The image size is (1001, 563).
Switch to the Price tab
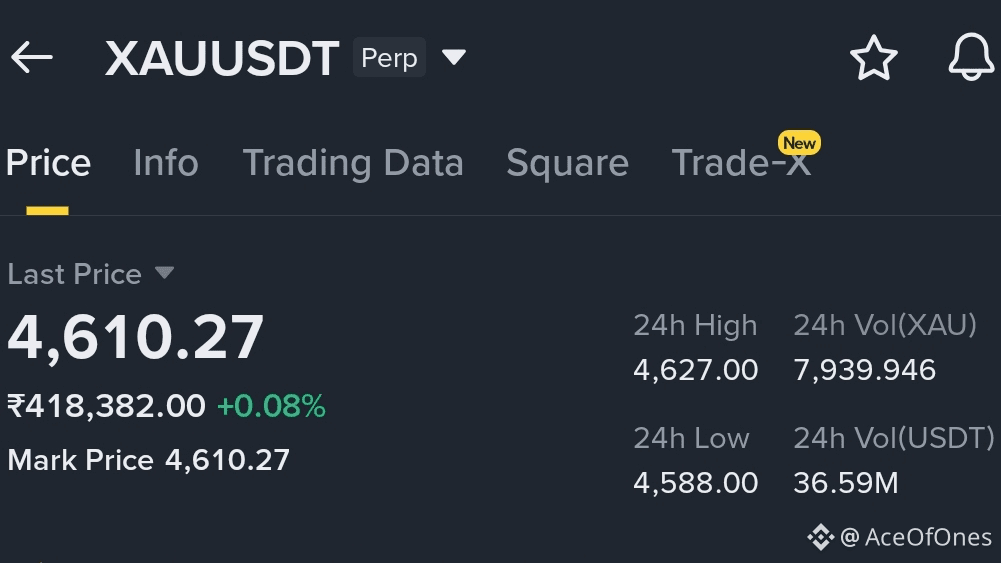point(48,163)
